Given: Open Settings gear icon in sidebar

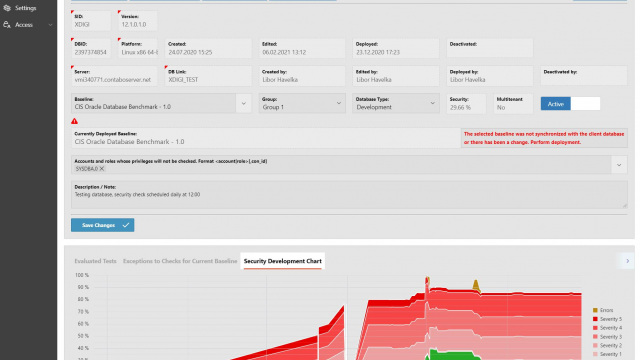Looking at the screenshot, I should click(x=7, y=8).
